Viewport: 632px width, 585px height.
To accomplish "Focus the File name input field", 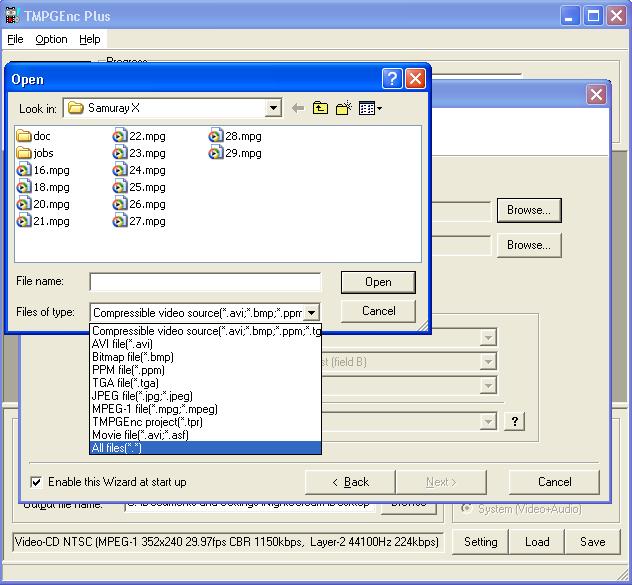I will coord(205,281).
